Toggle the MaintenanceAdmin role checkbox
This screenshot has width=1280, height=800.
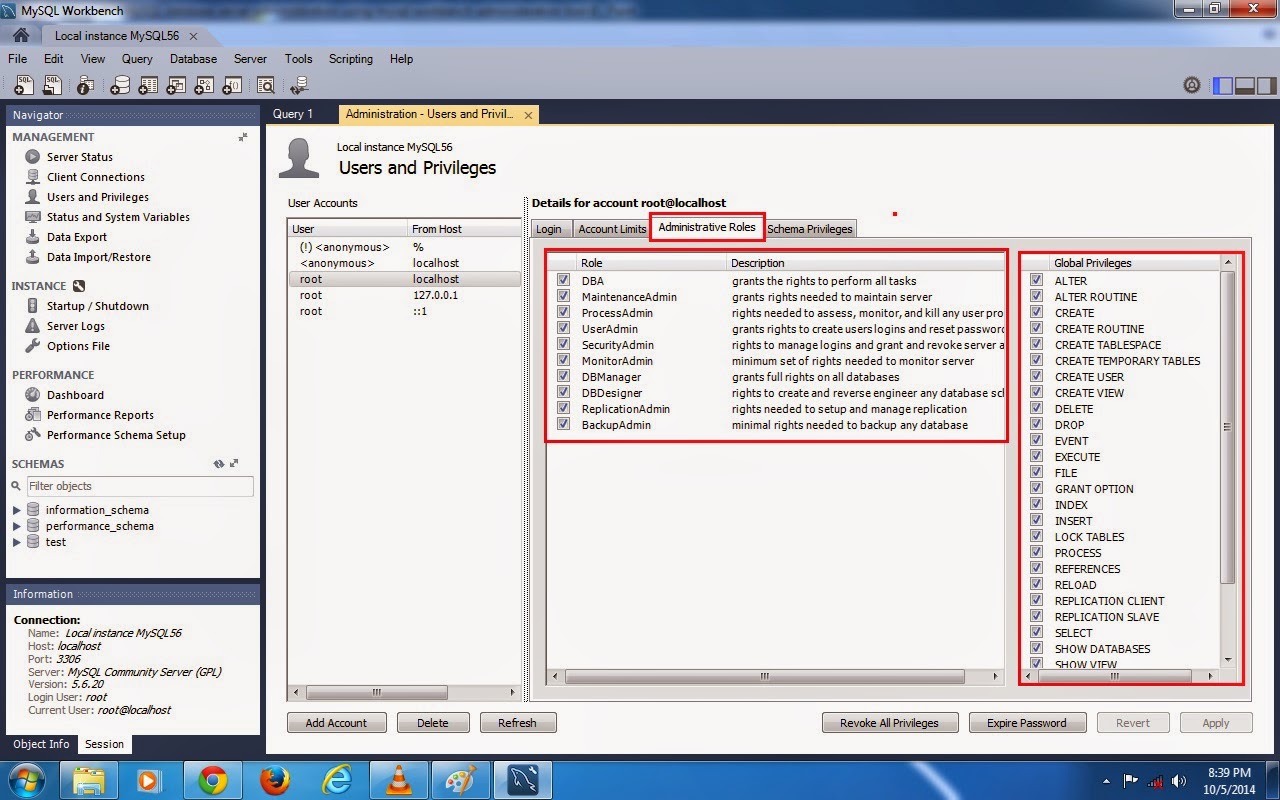point(564,297)
